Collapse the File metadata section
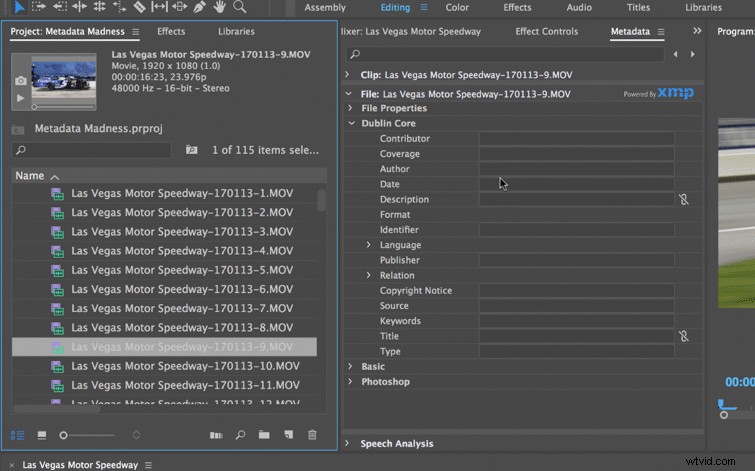Viewport: 755px width, 471px height. (348, 94)
